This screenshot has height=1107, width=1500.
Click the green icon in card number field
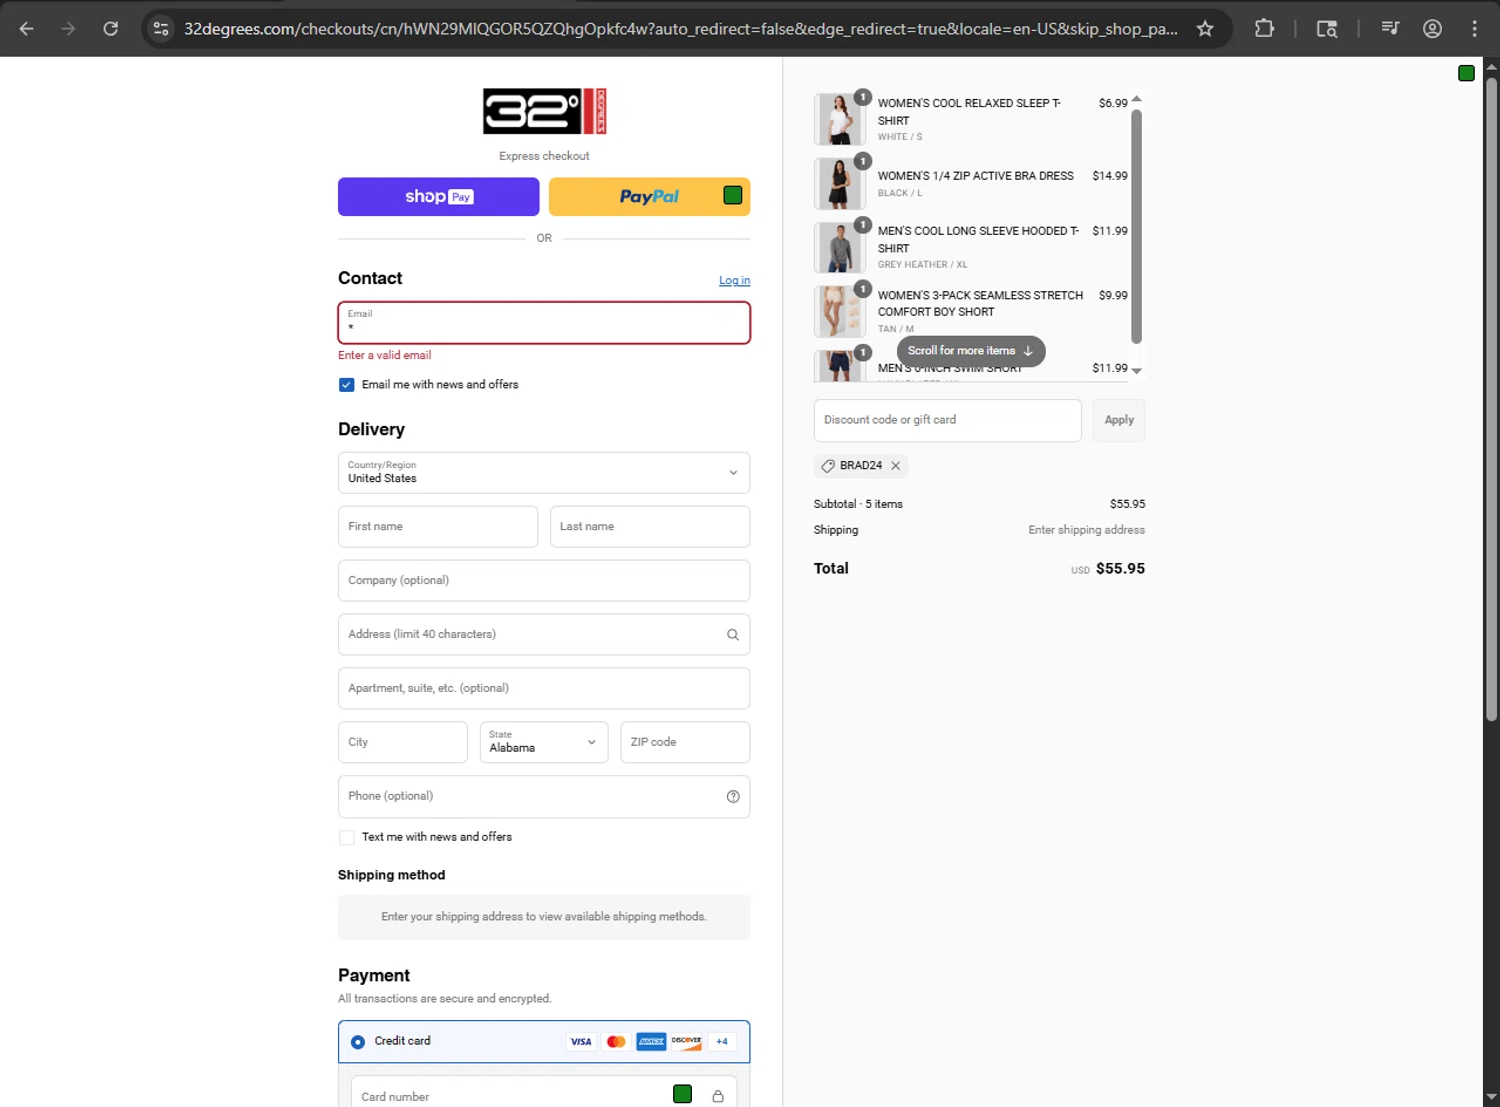683,1095
